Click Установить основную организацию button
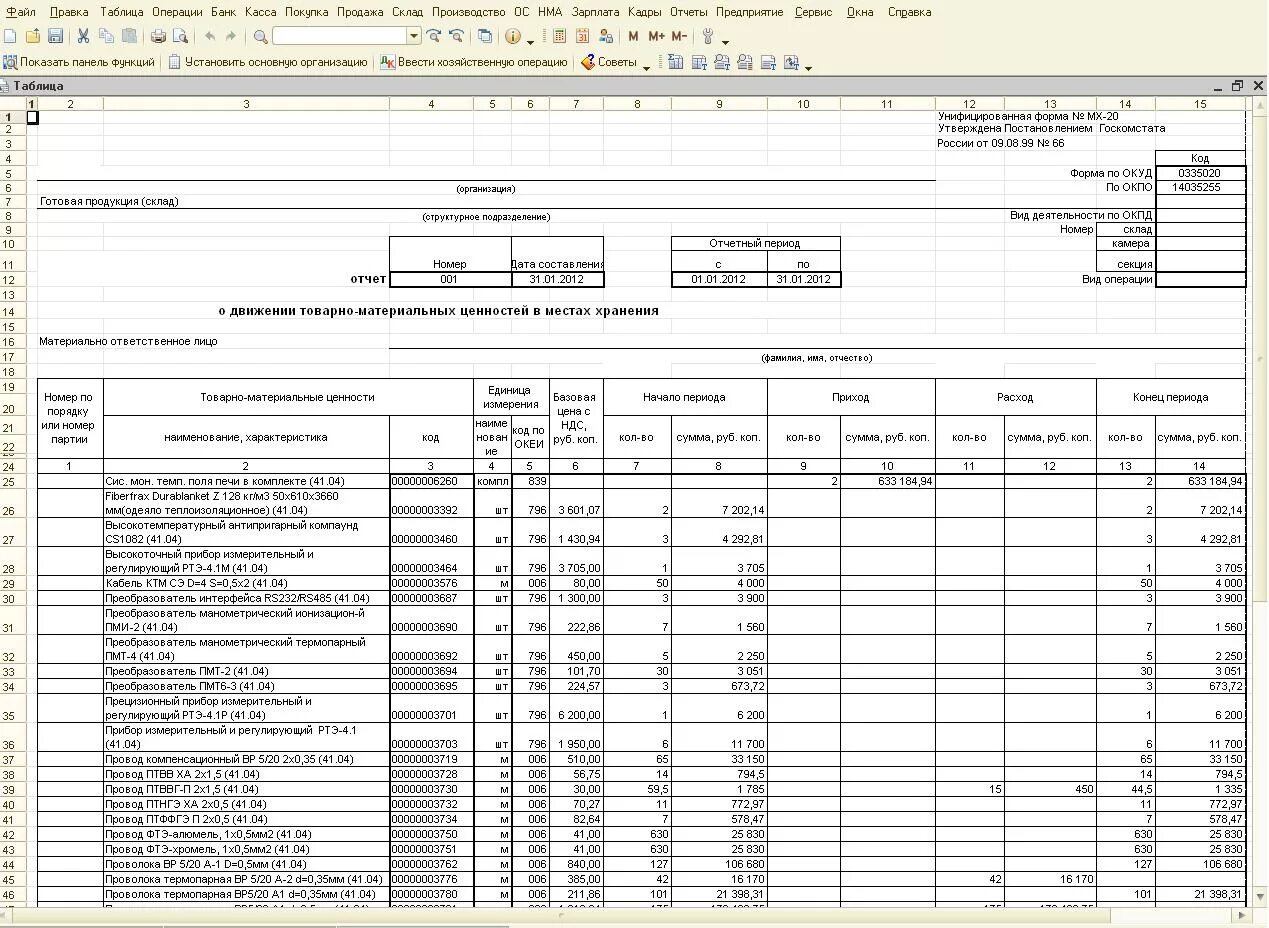Screen dimensions: 1269x928 268,62
